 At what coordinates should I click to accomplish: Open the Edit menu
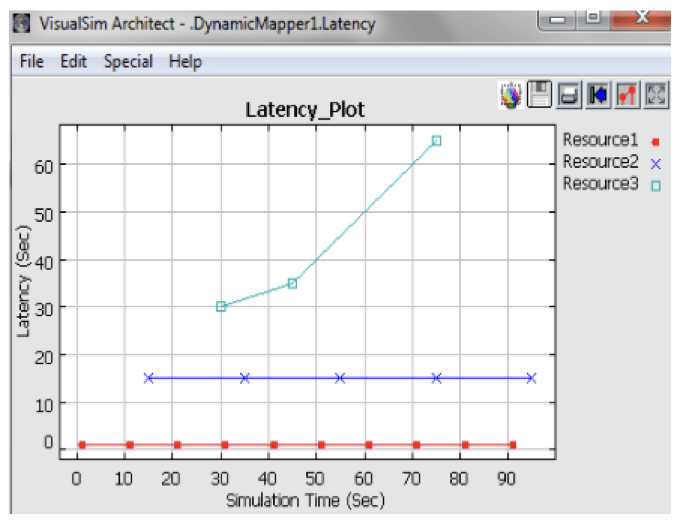tap(73, 61)
